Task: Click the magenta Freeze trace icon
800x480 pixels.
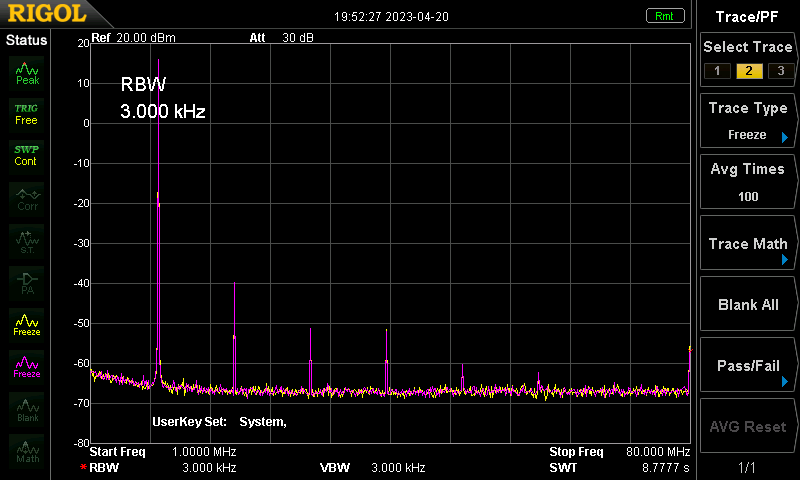Action: point(27,367)
